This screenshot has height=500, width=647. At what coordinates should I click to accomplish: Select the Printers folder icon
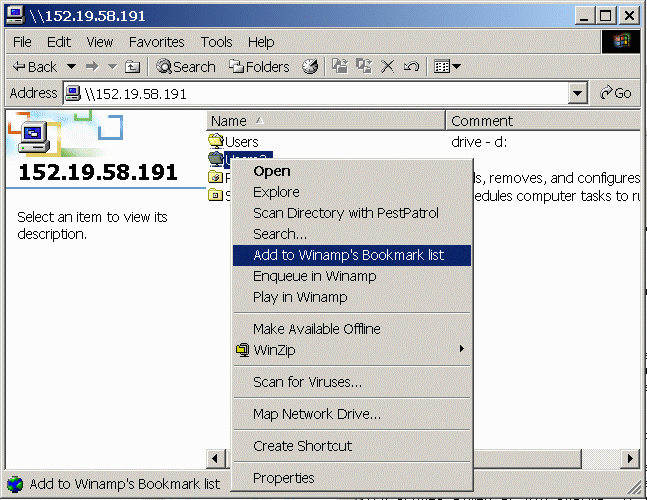click(215, 177)
